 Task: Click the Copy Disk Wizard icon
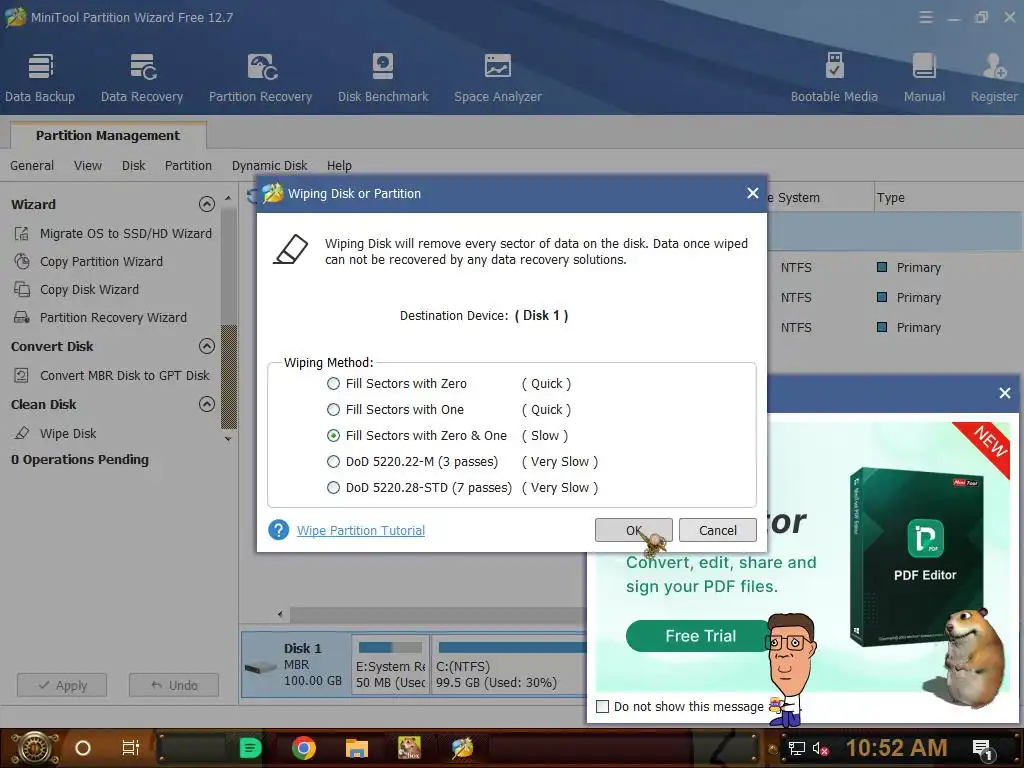pos(22,289)
